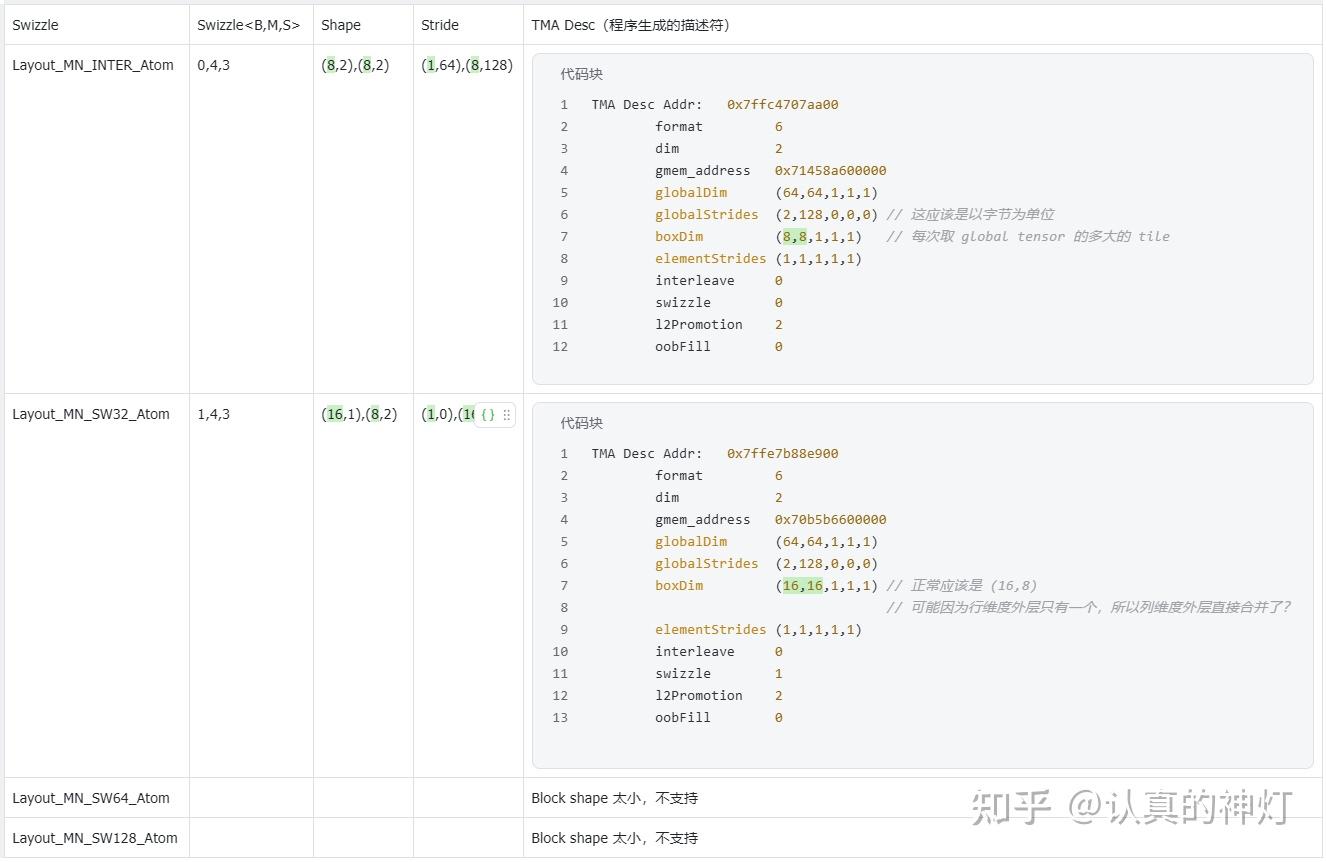The height and width of the screenshot is (862, 1326).
Task: Click line number 7 in the first code block
Action: pyautogui.click(x=563, y=236)
